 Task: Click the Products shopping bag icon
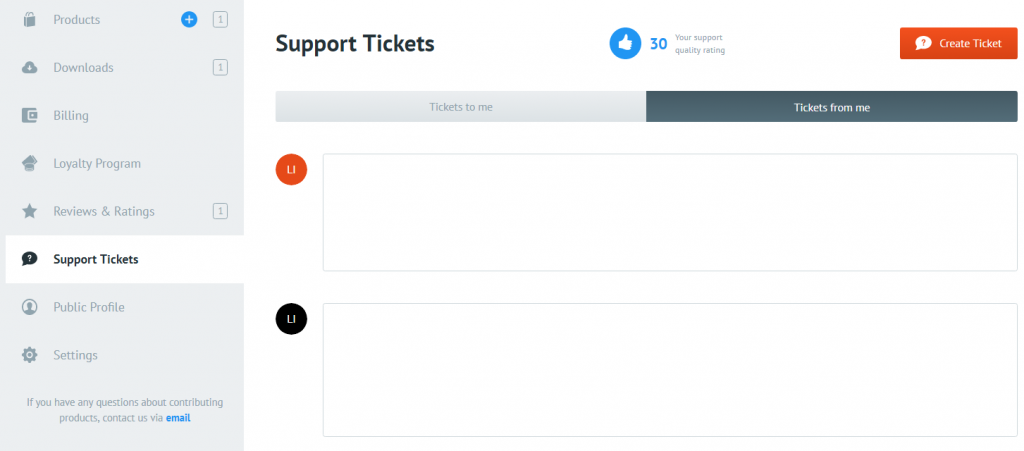[x=30, y=19]
